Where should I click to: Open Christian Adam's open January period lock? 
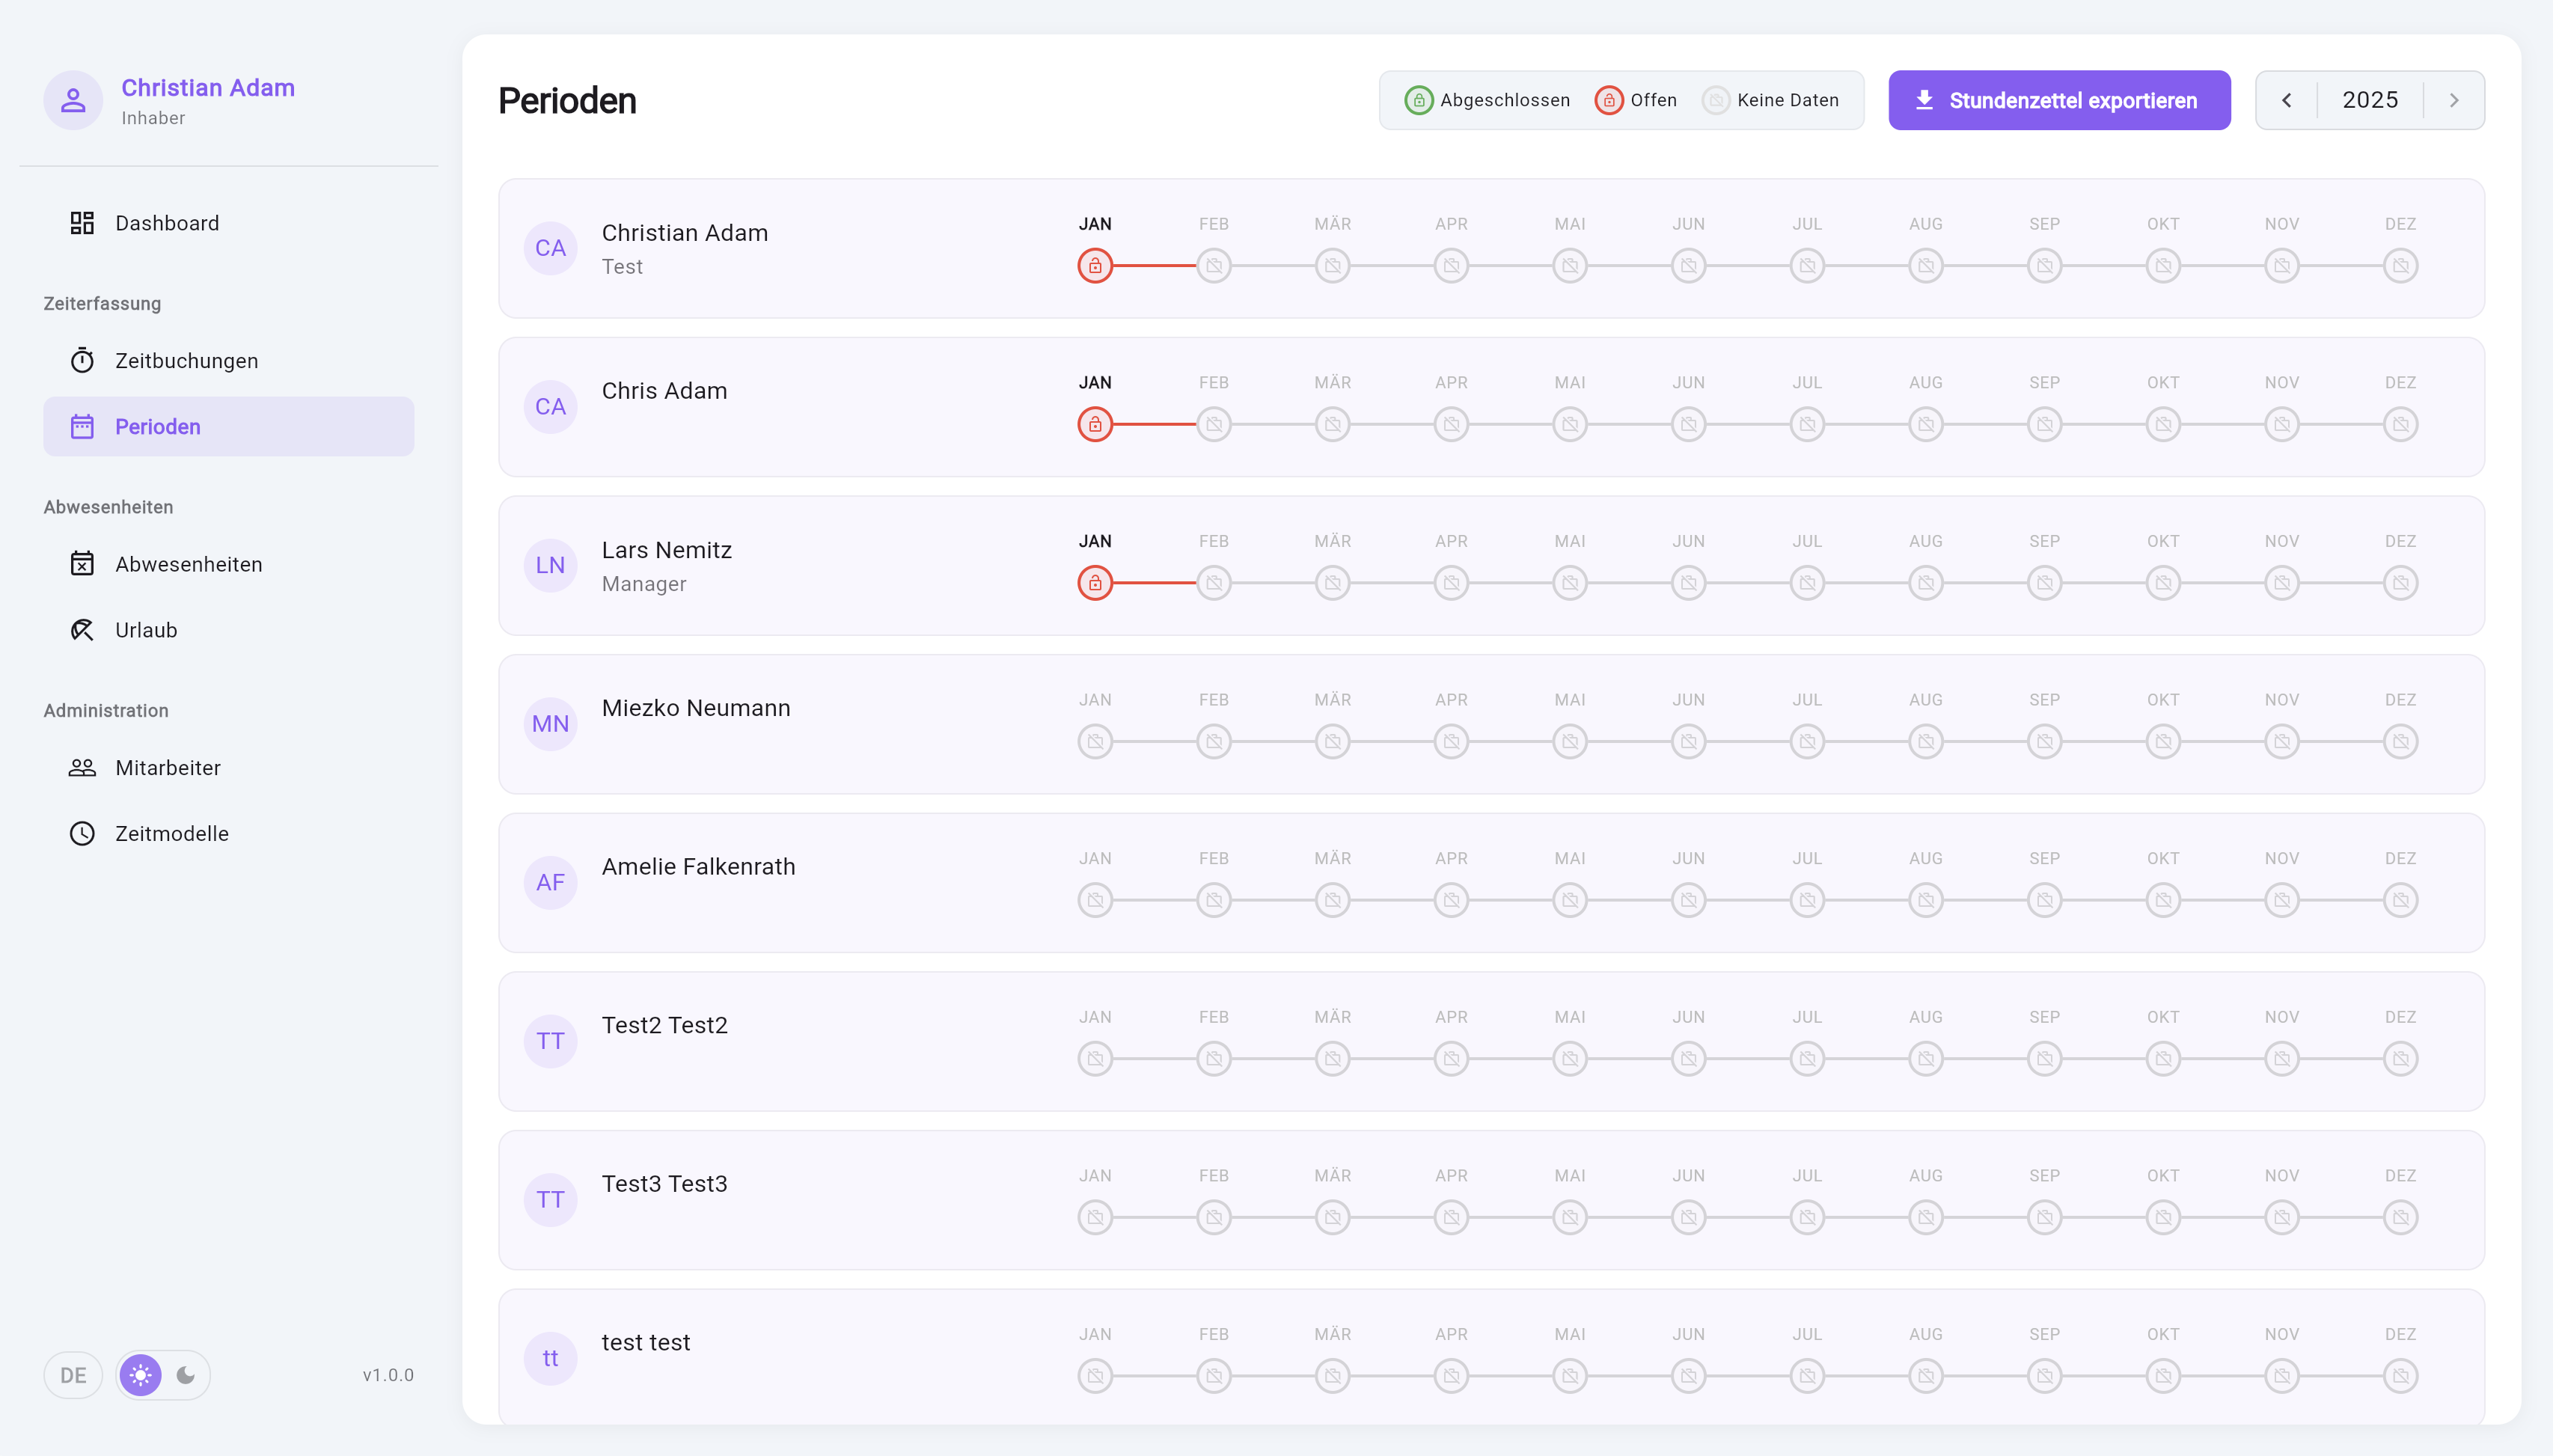pyautogui.click(x=1095, y=266)
